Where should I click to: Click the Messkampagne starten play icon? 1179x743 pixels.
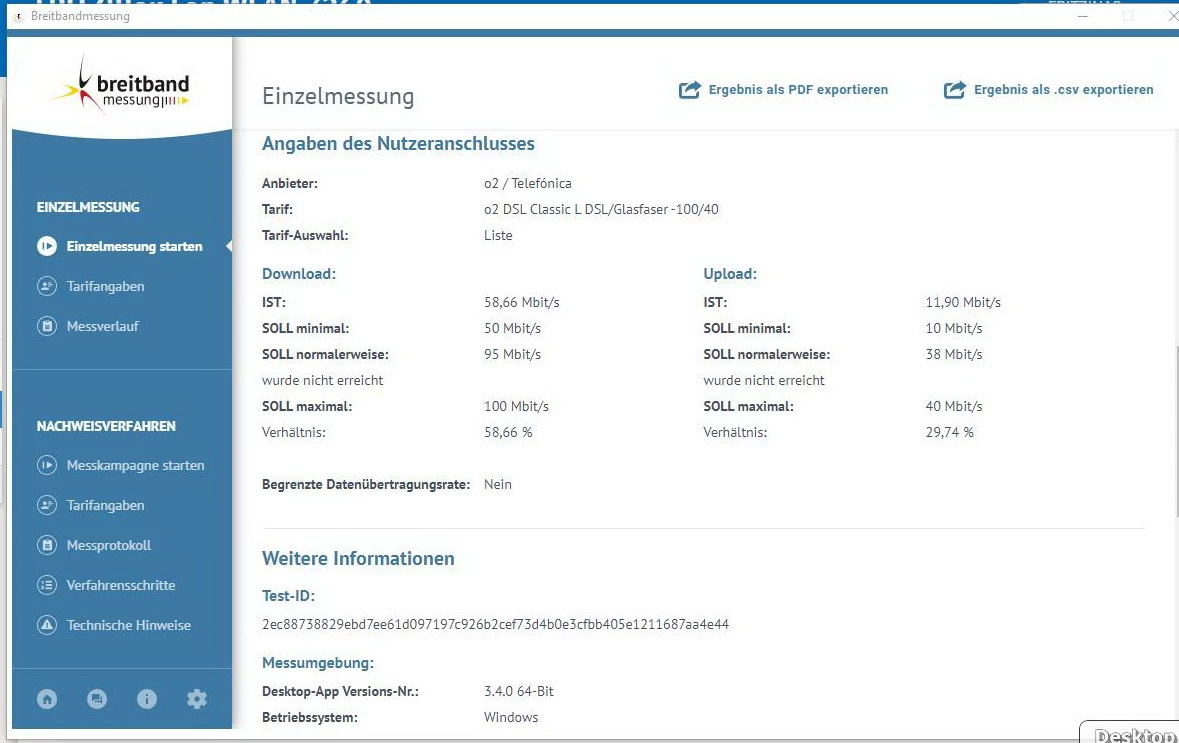coord(47,466)
